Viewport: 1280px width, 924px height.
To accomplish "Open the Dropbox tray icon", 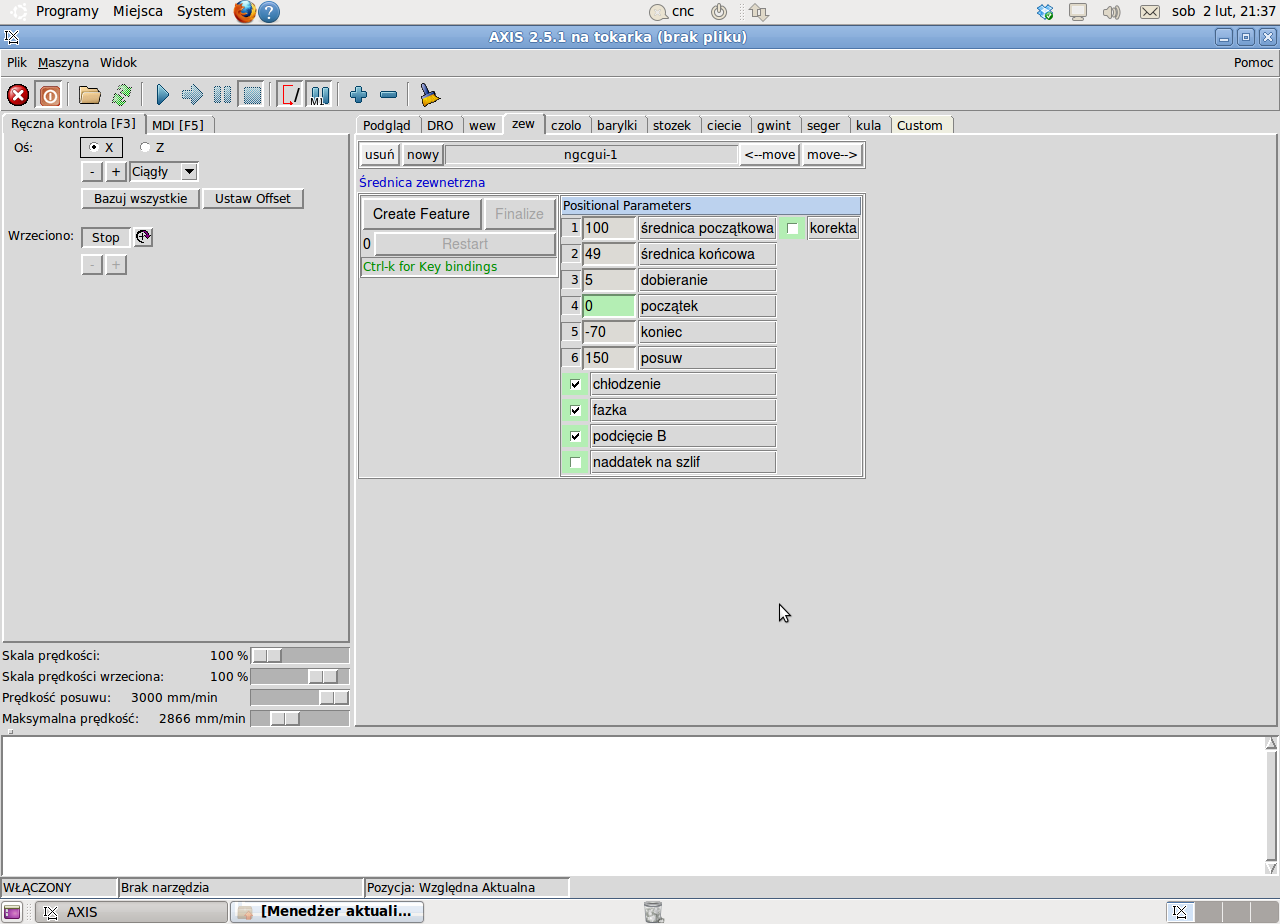I will 1046,12.
